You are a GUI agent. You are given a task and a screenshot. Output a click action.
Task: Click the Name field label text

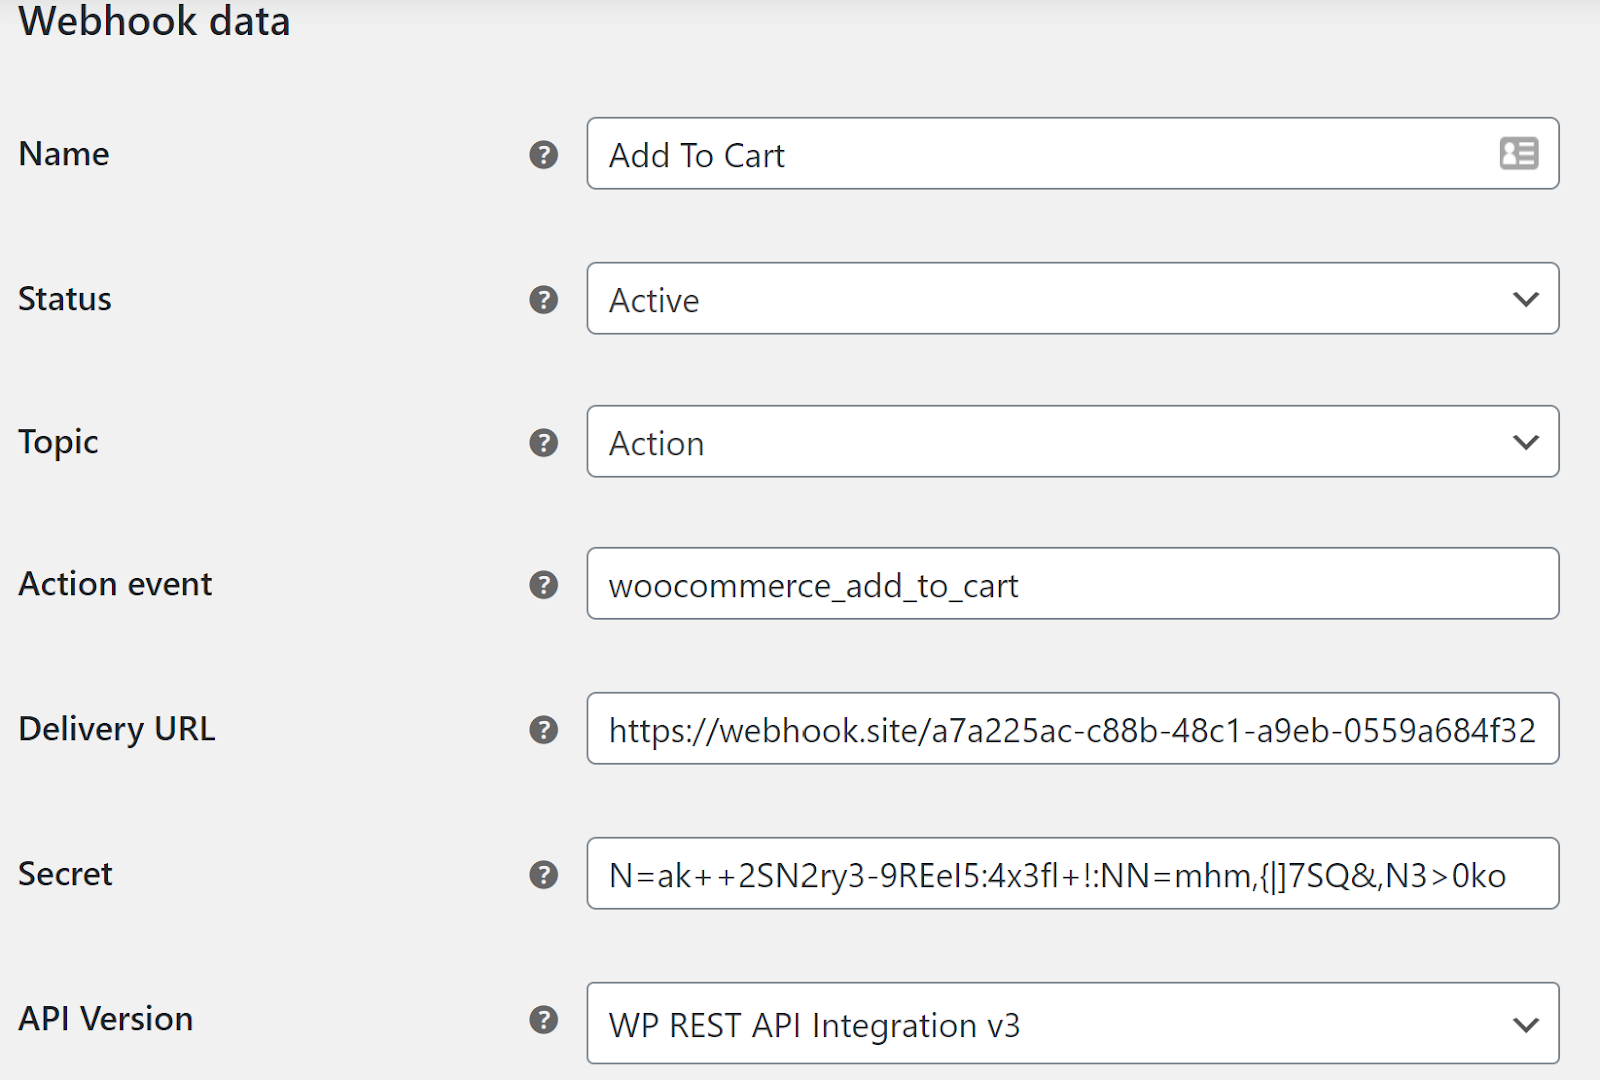pyautogui.click(x=64, y=154)
